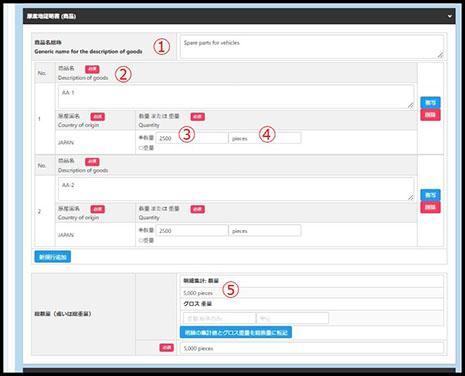465x376 pixels.
Task: Click red delete button for item 1
Action: 430,115
